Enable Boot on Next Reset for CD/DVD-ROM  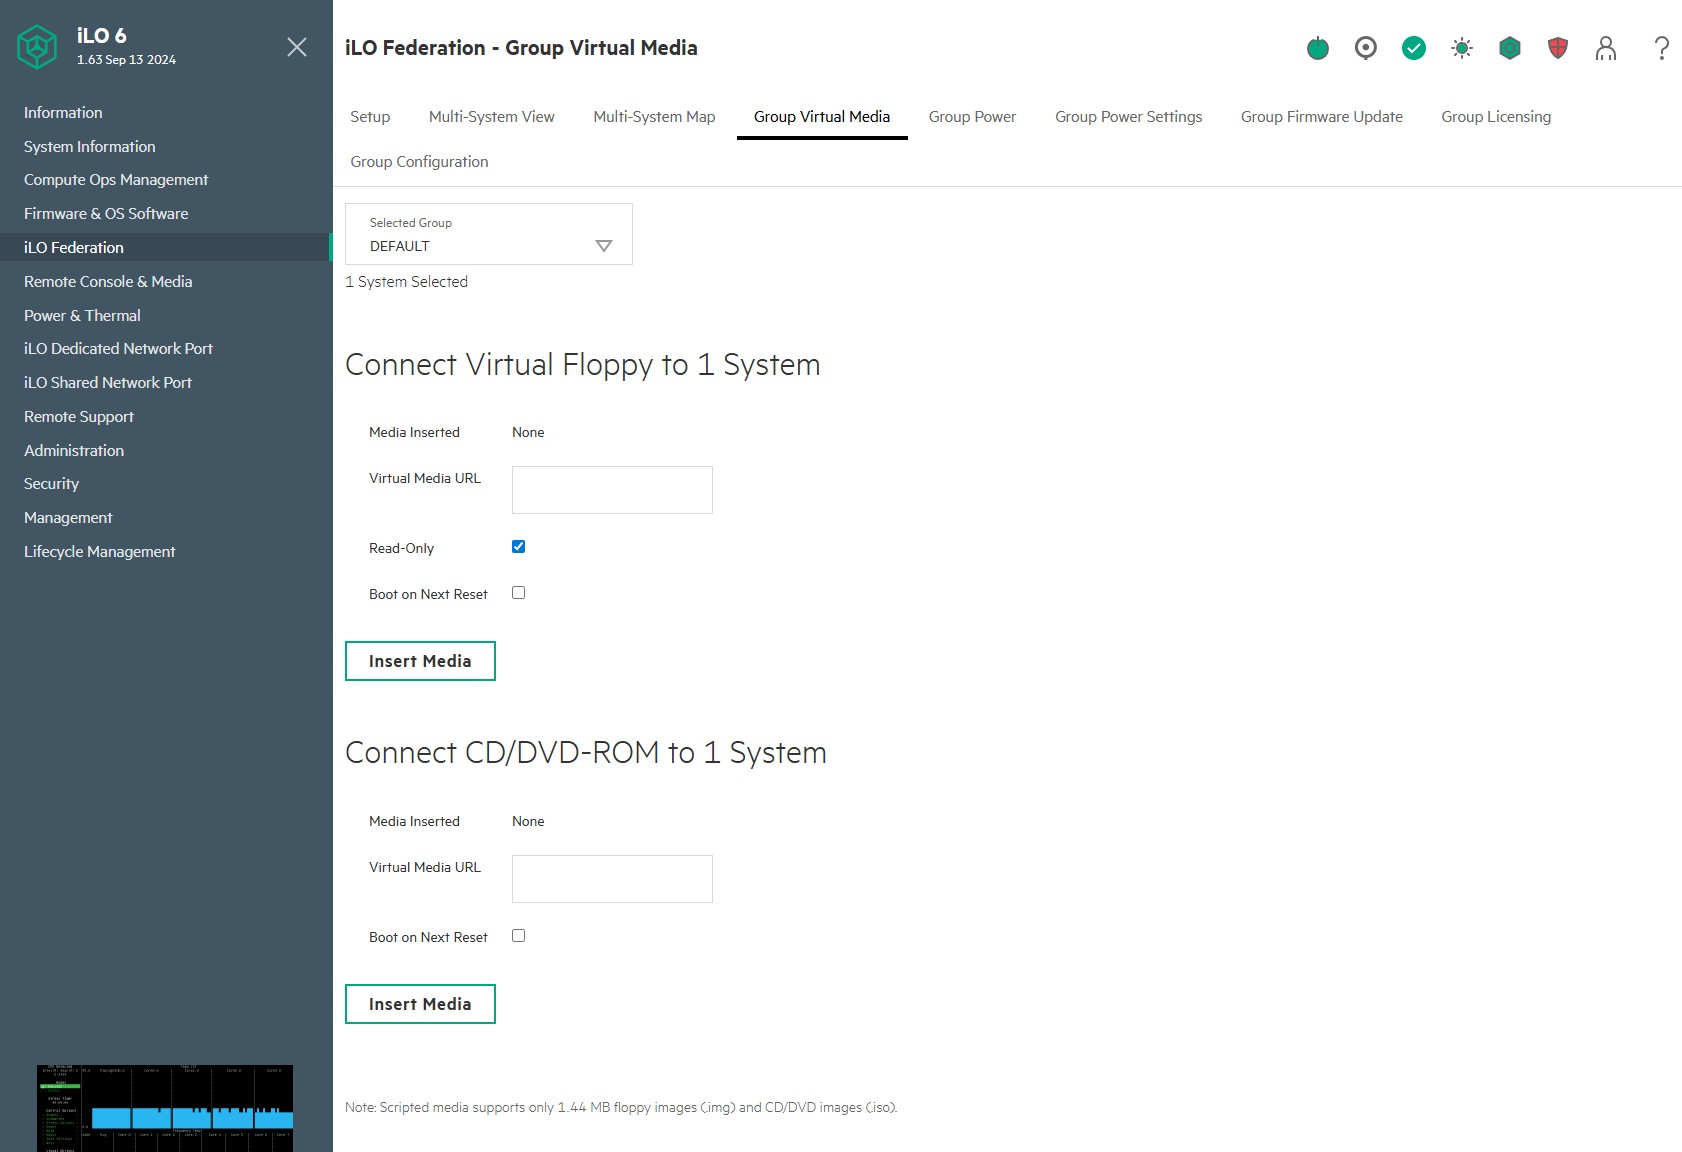pos(518,936)
